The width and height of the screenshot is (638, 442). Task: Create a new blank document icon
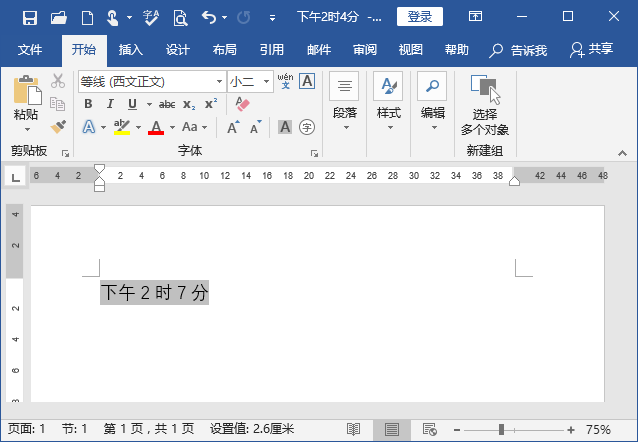pyautogui.click(x=87, y=18)
